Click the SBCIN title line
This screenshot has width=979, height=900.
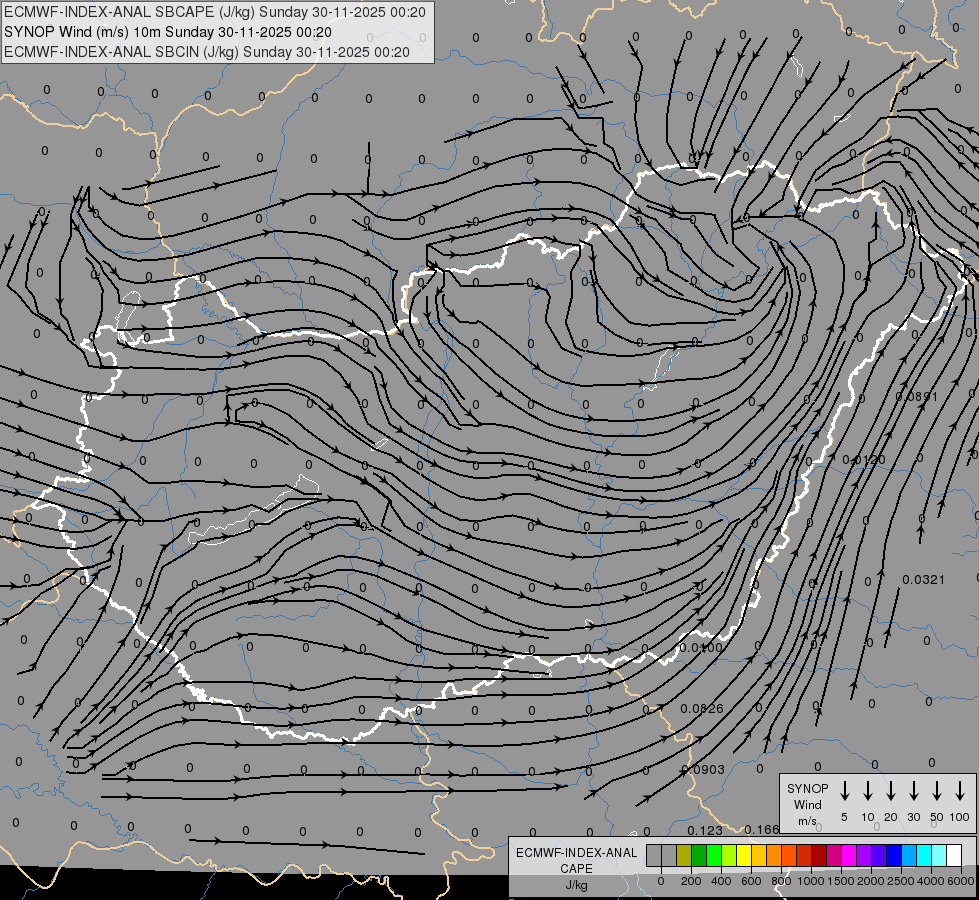pos(207,52)
